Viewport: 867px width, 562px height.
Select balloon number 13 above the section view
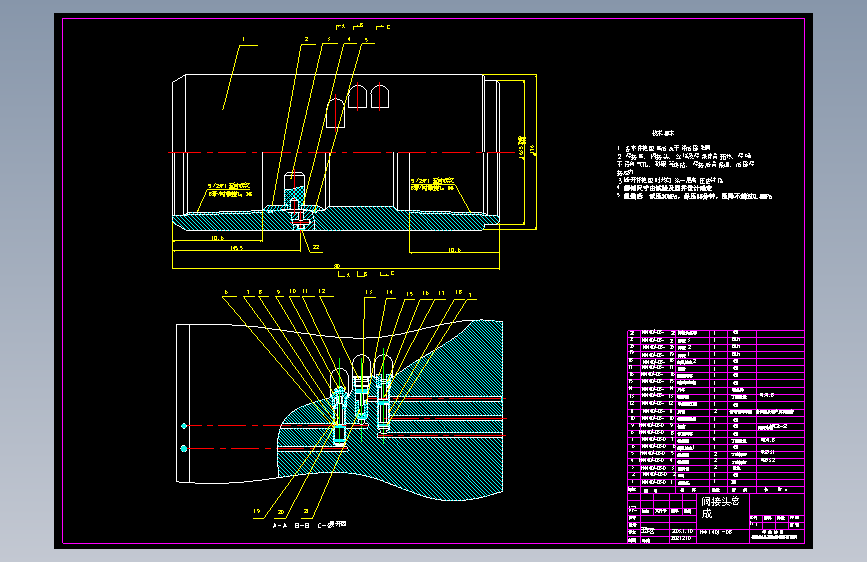click(369, 292)
